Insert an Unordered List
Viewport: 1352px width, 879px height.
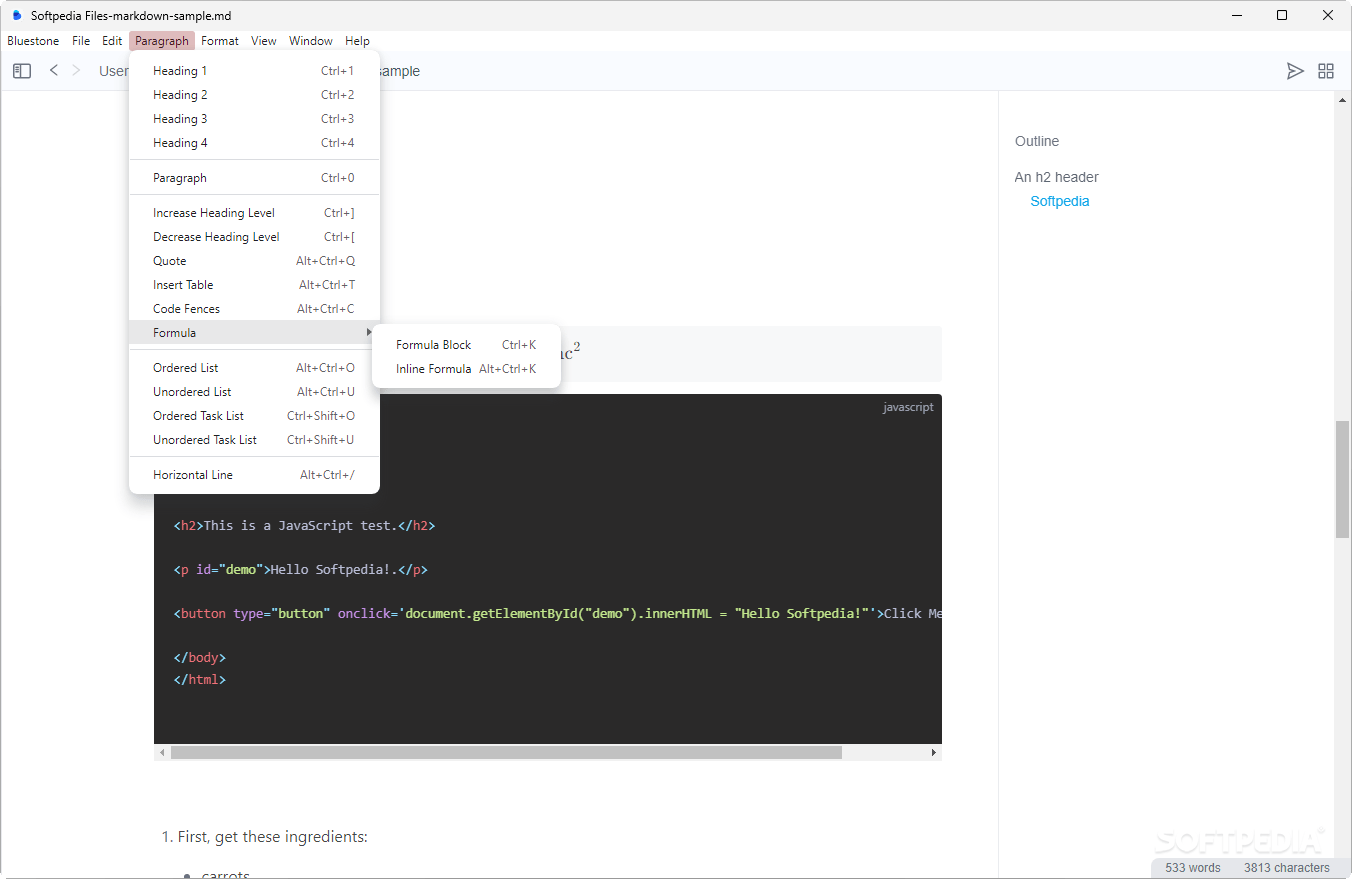254,392
